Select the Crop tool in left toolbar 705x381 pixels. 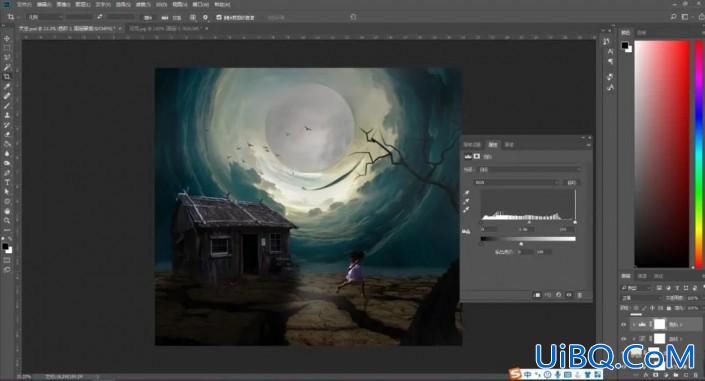7,76
